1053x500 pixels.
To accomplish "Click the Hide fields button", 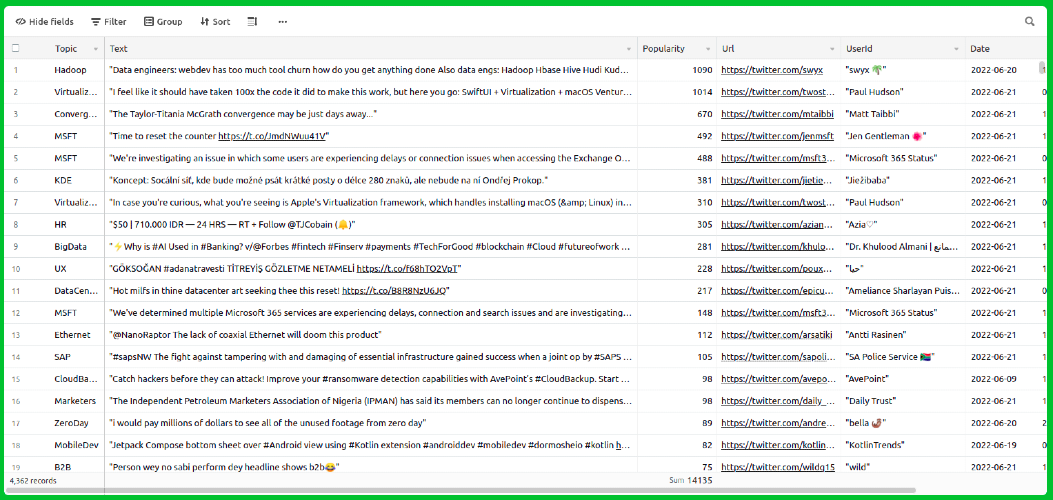I will pyautogui.click(x=44, y=21).
